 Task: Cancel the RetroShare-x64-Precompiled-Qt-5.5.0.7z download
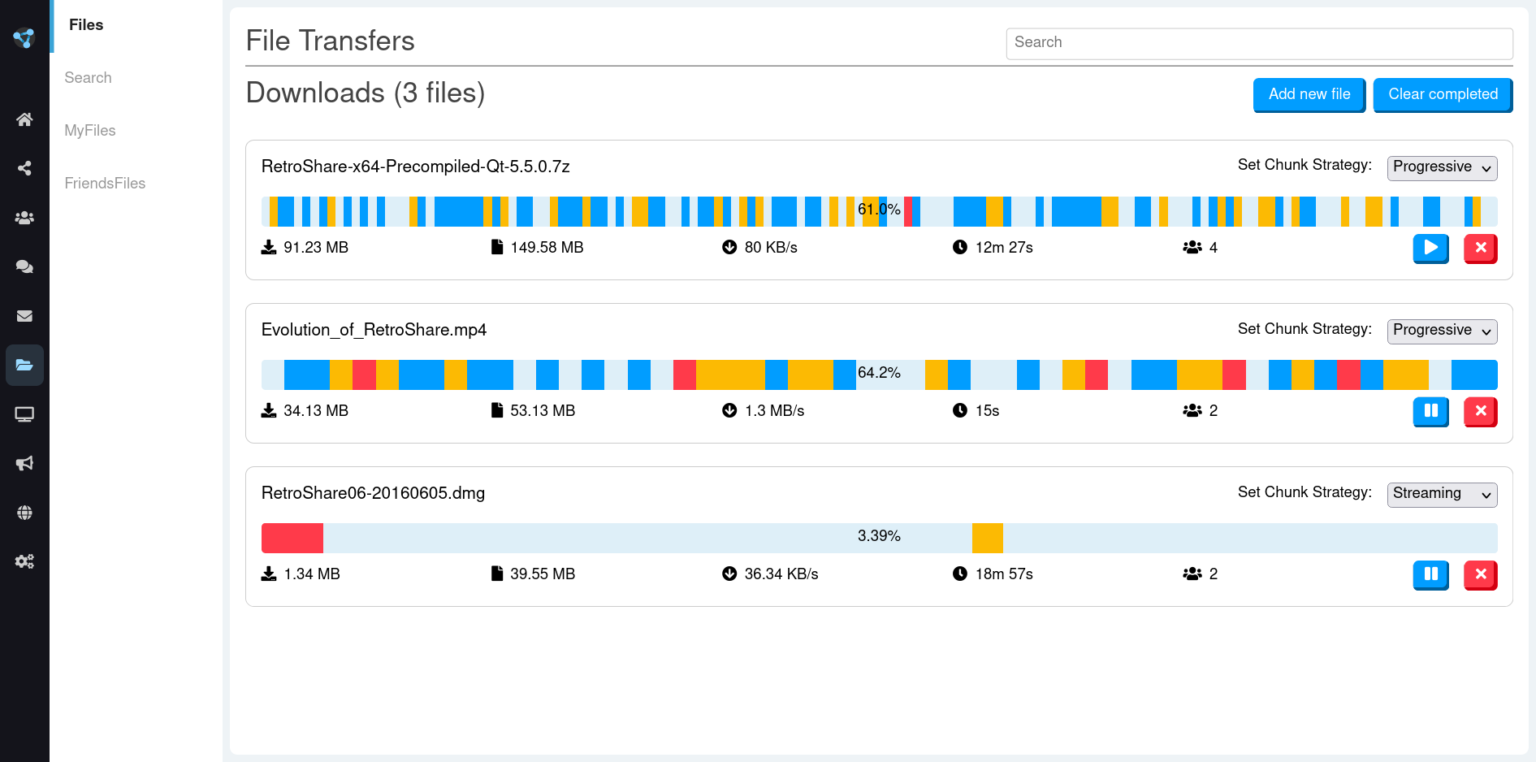pyautogui.click(x=1481, y=247)
